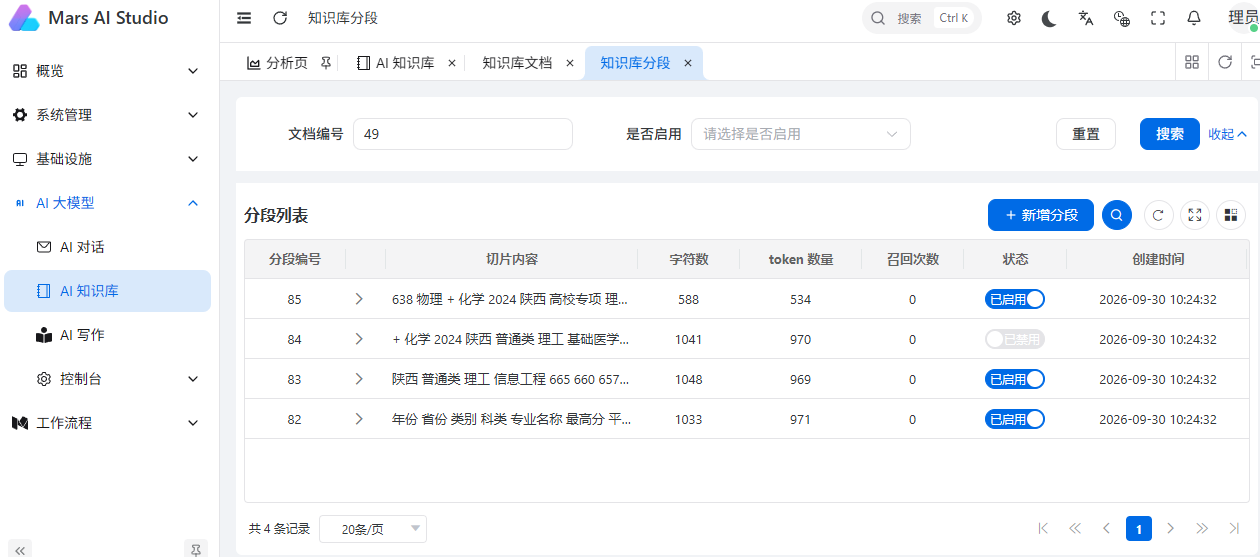Open the user avatar 理员 menu
1260x557 pixels.
(x=1243, y=18)
